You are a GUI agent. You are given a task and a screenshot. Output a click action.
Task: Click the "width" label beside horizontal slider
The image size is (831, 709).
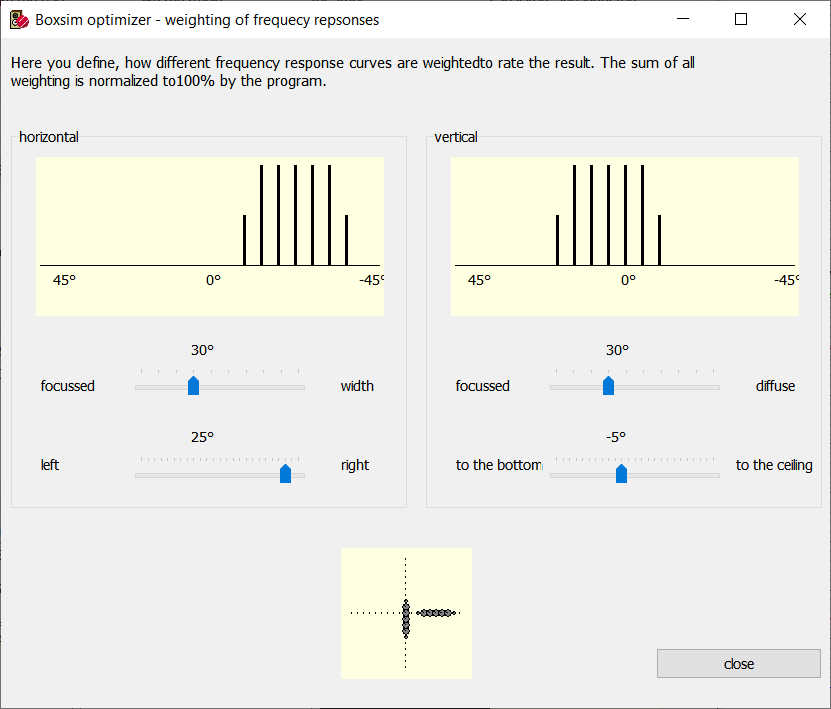[x=357, y=386]
